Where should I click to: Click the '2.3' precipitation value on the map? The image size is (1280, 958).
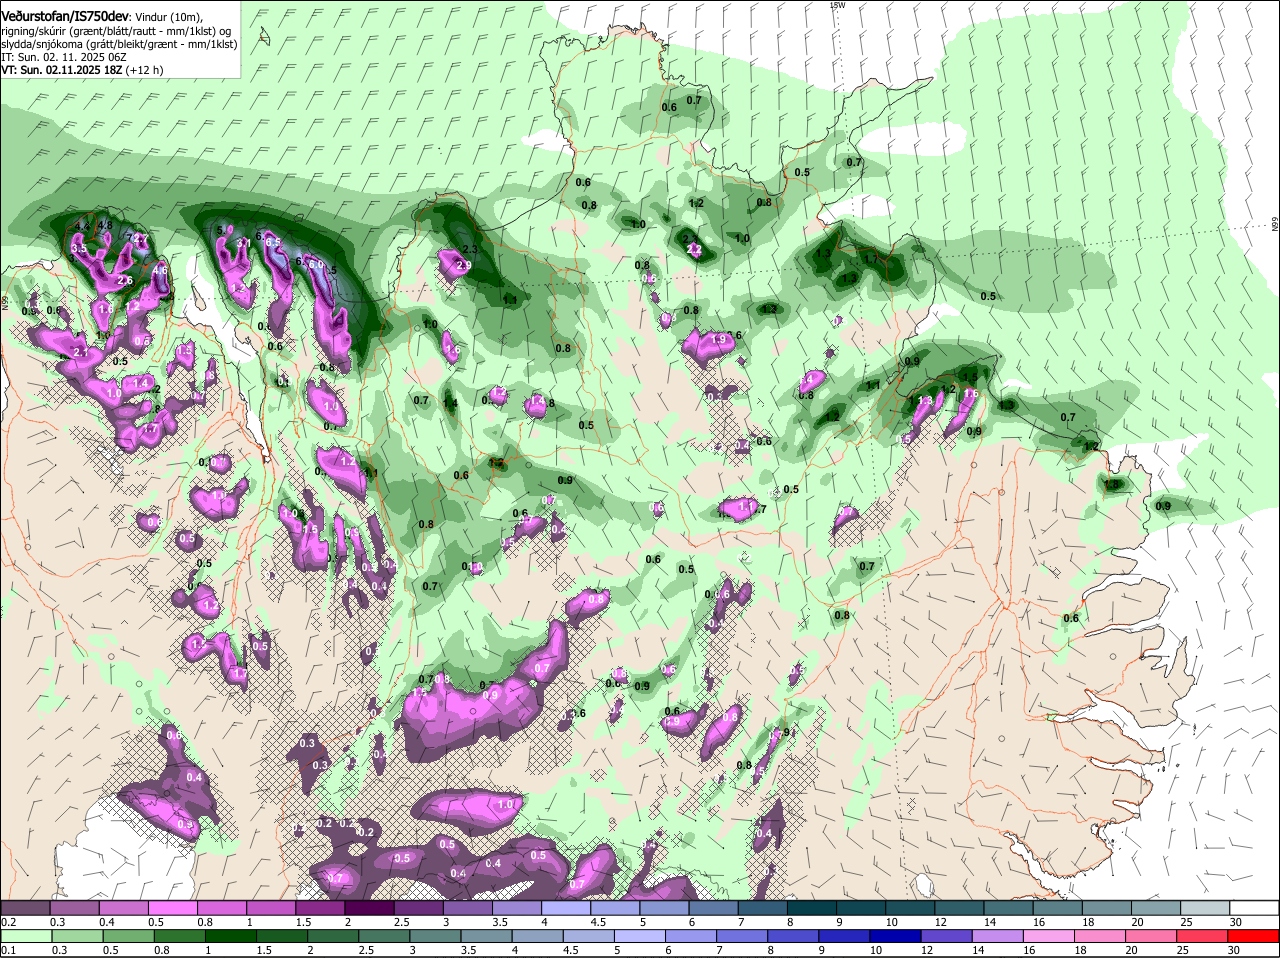click(470, 249)
